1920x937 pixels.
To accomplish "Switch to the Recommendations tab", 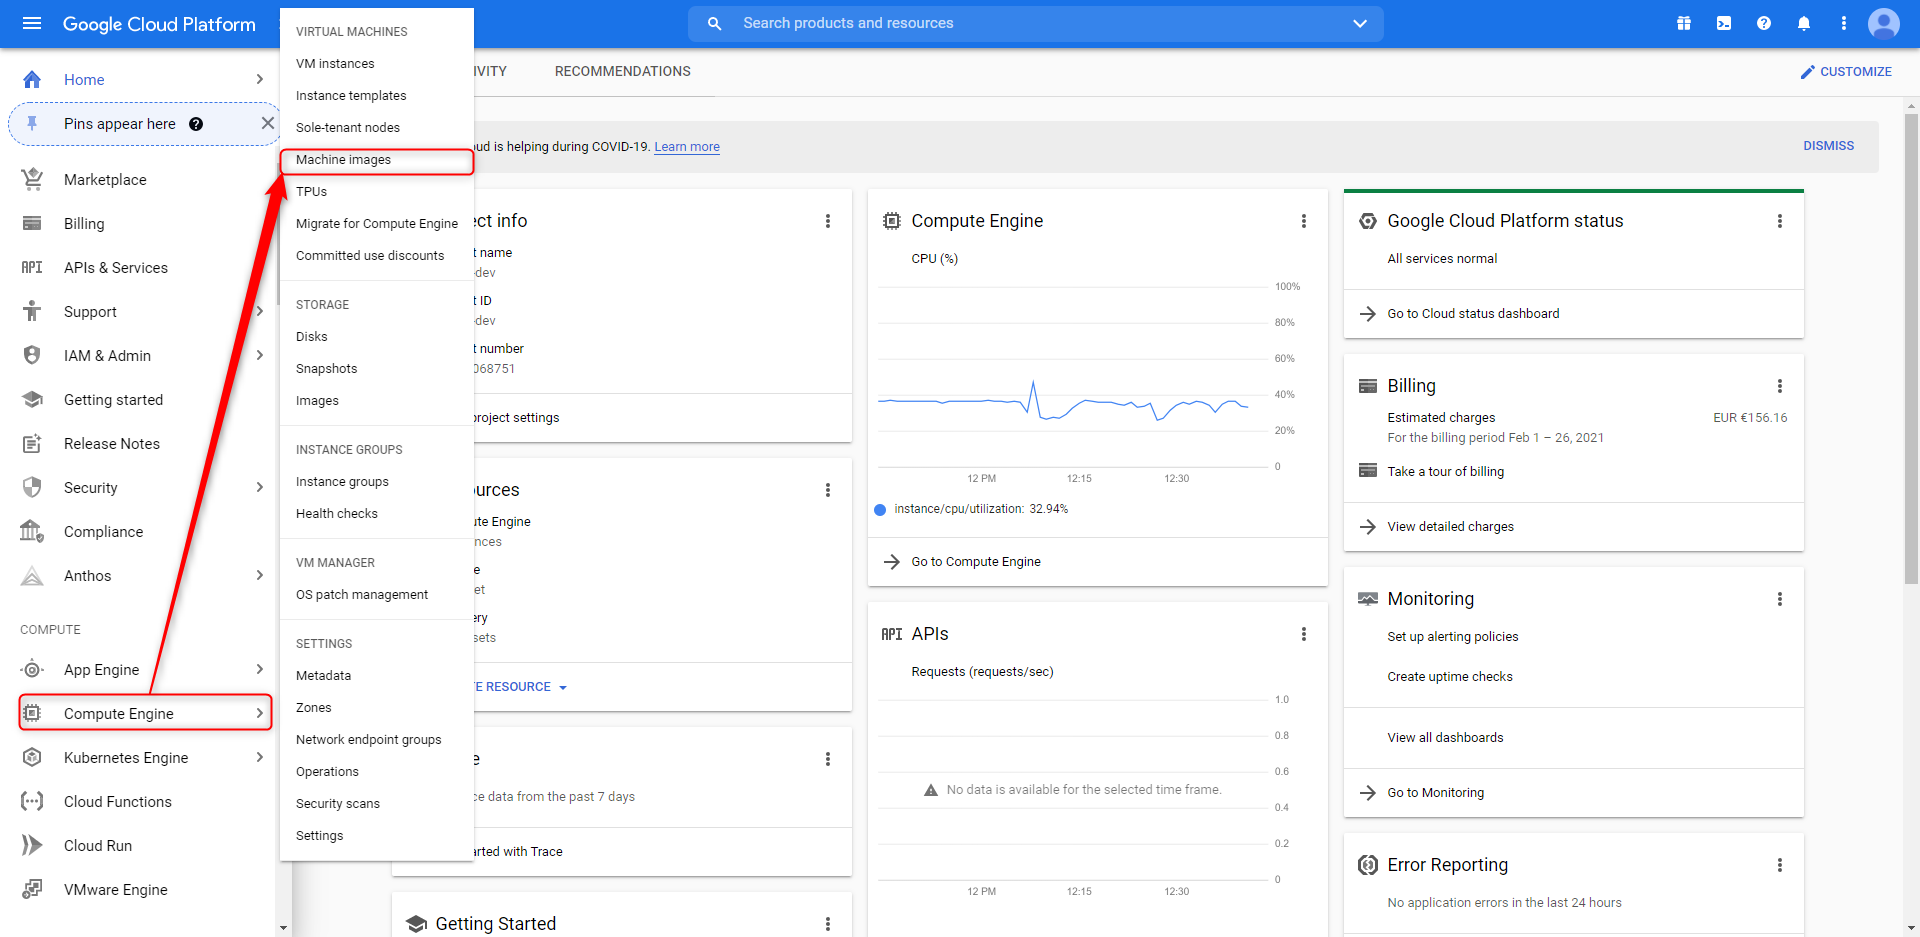I will tap(622, 71).
